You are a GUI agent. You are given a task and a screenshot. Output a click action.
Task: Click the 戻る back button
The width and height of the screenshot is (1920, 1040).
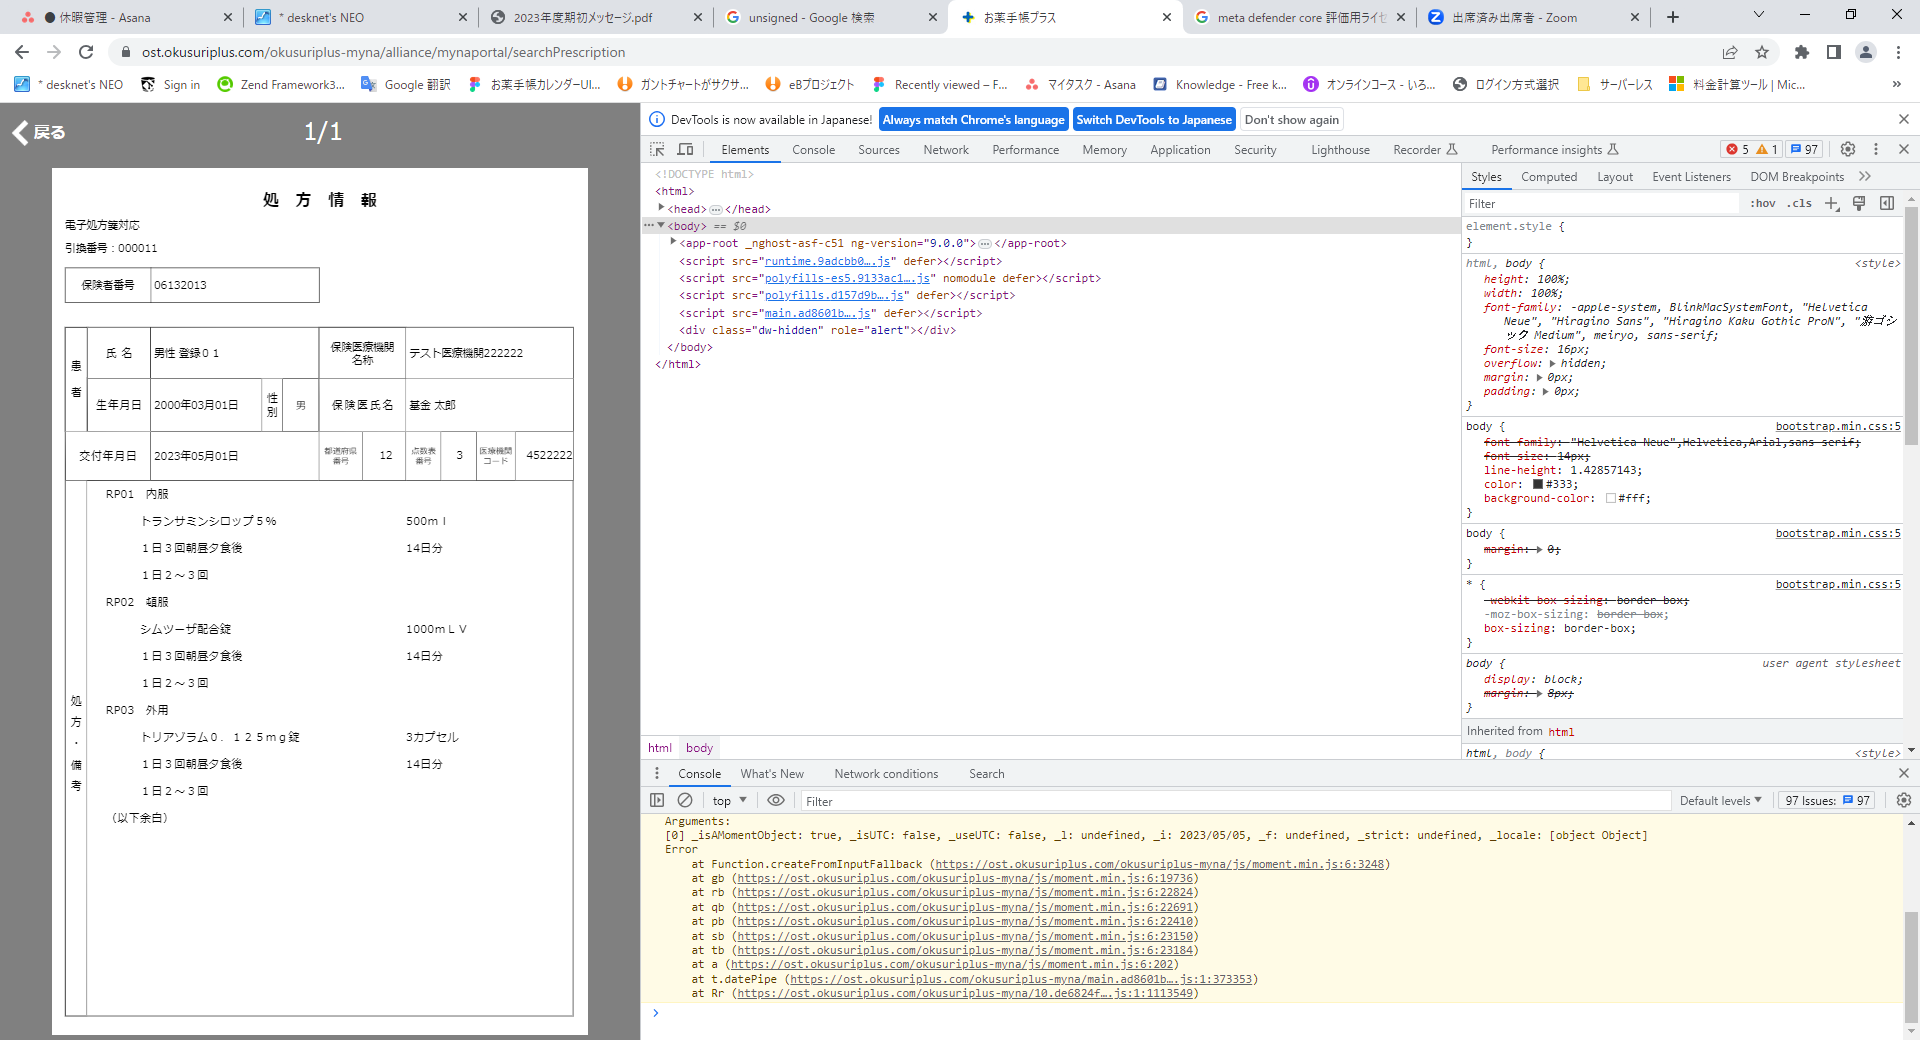pyautogui.click(x=39, y=132)
